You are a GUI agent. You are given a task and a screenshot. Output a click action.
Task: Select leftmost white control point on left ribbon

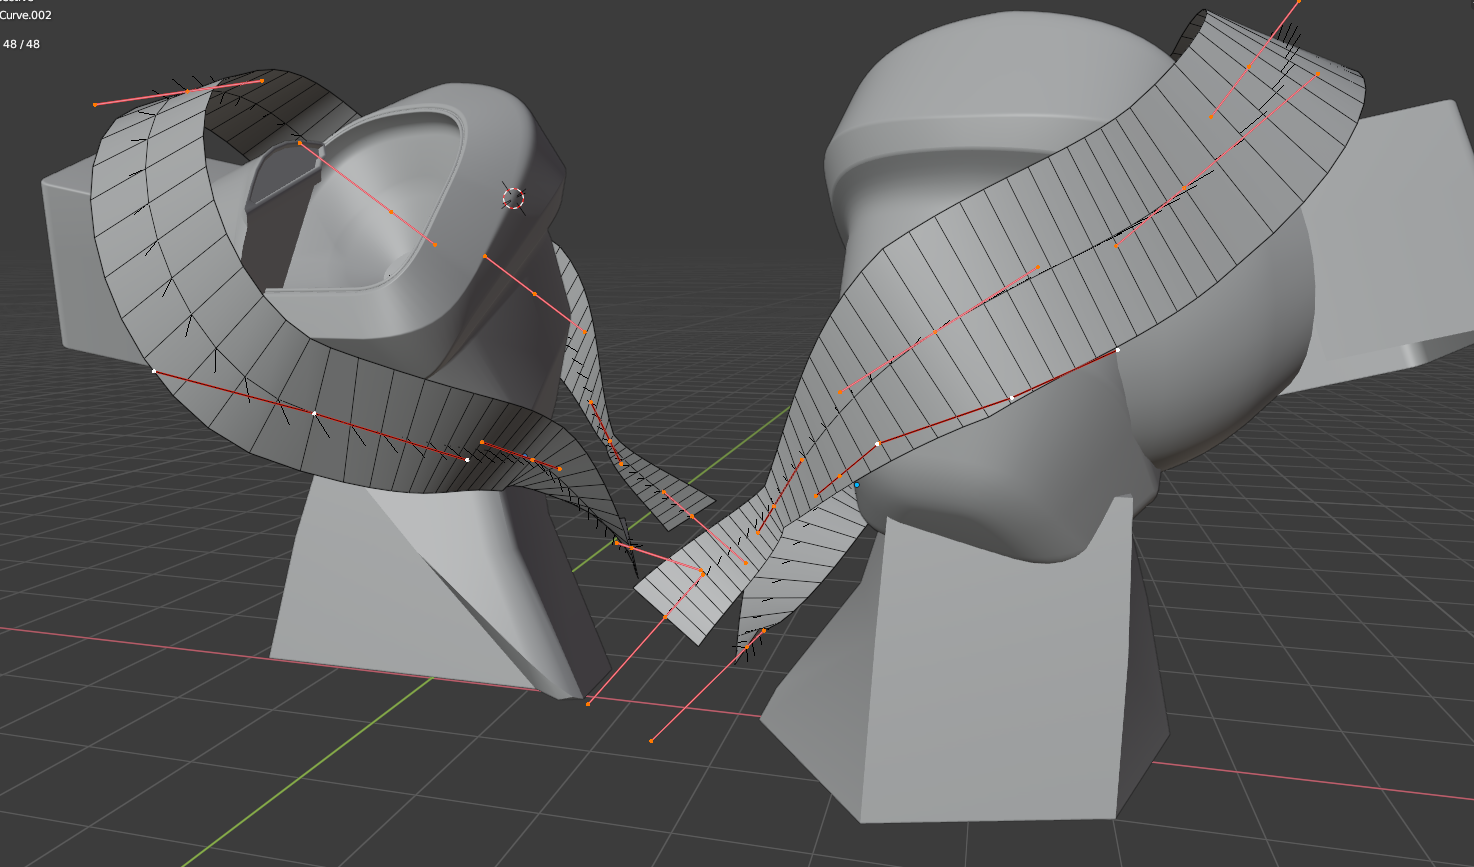[154, 371]
